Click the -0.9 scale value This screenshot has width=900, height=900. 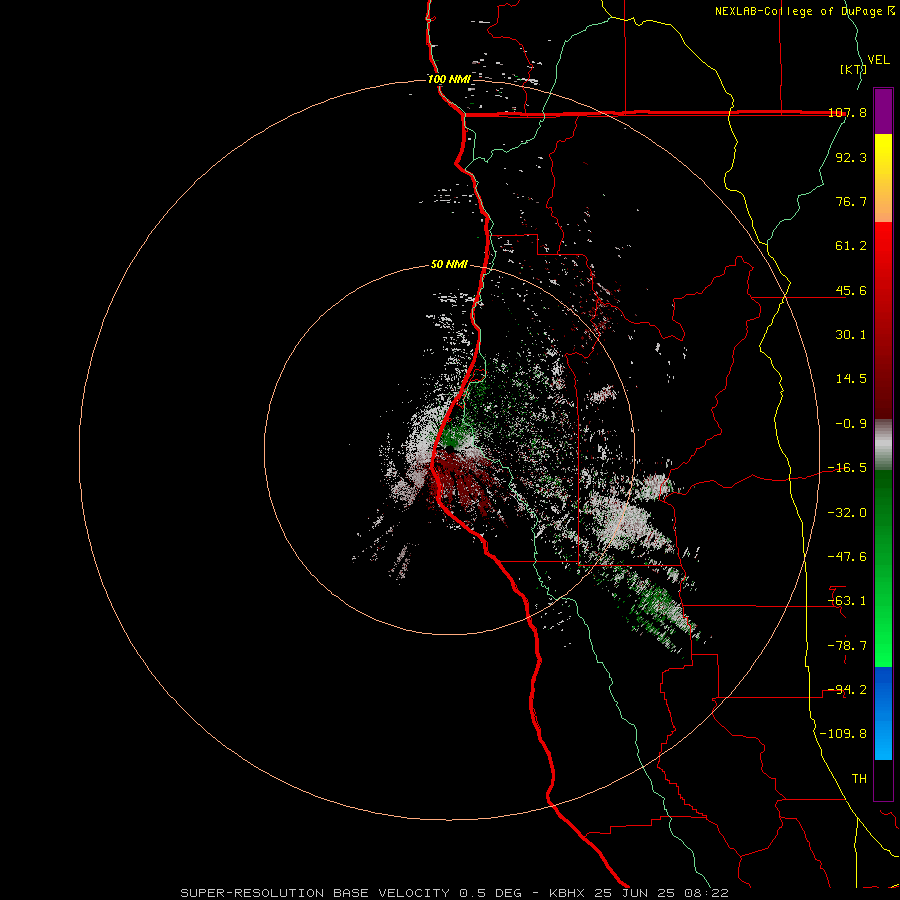point(851,424)
